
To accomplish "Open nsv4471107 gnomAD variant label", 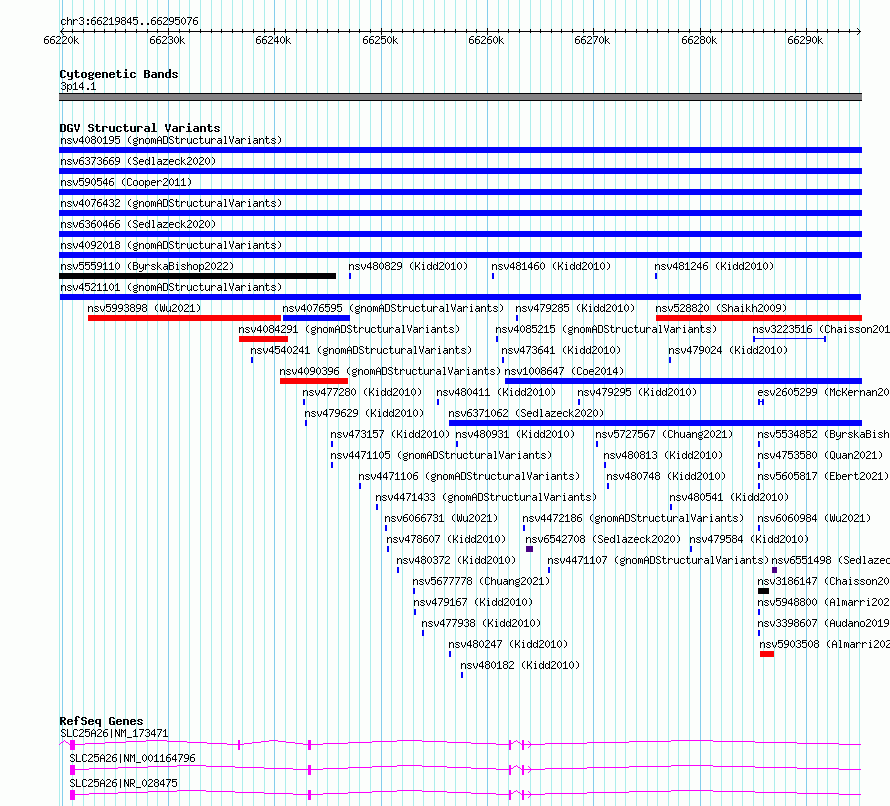I will pos(658,560).
